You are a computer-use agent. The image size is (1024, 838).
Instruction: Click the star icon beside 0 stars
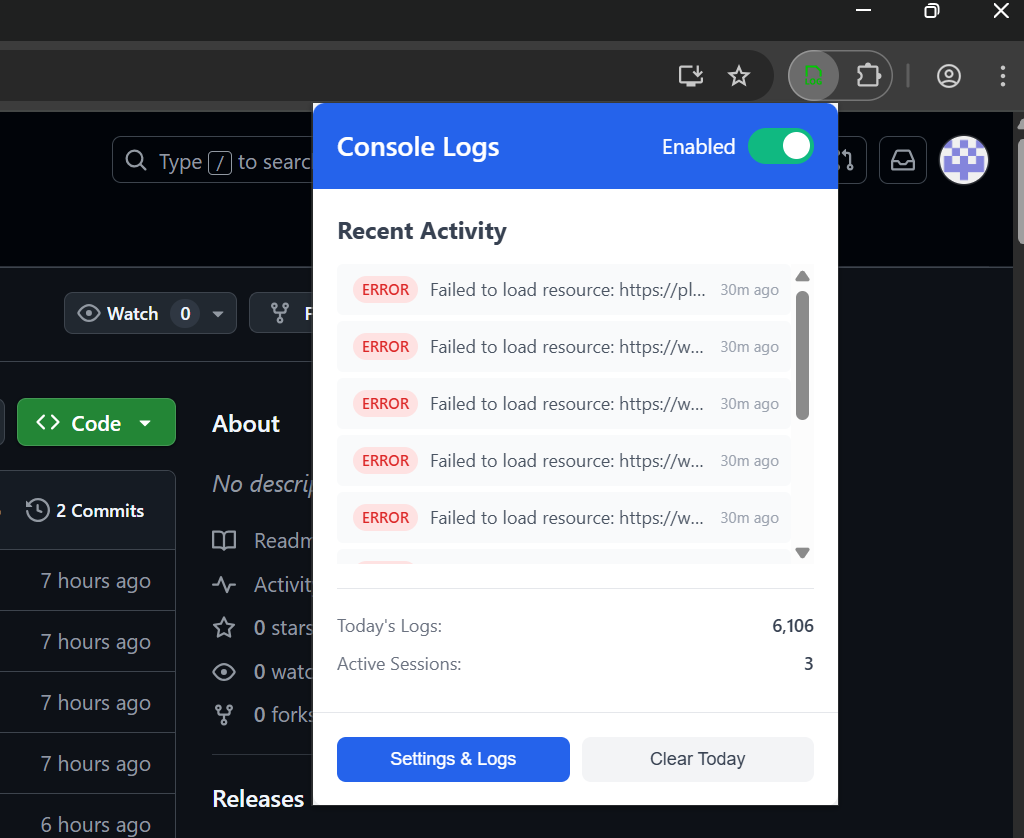(x=224, y=627)
